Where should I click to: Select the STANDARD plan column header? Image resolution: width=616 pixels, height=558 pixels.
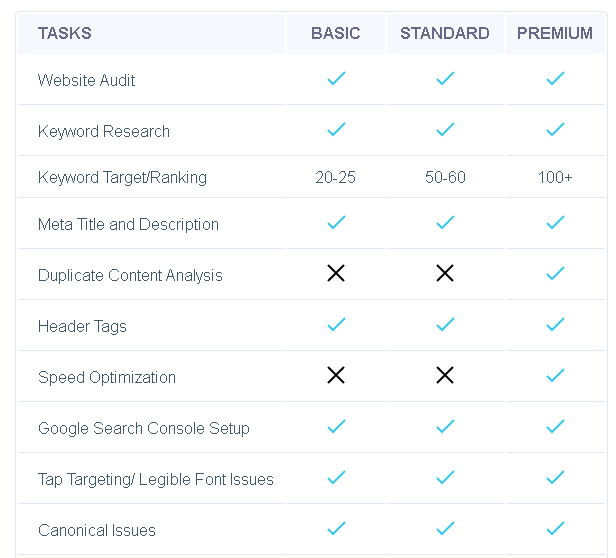coord(445,33)
